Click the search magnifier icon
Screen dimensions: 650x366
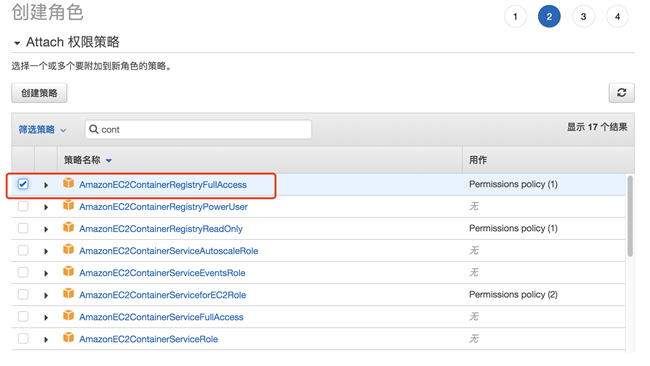point(94,129)
